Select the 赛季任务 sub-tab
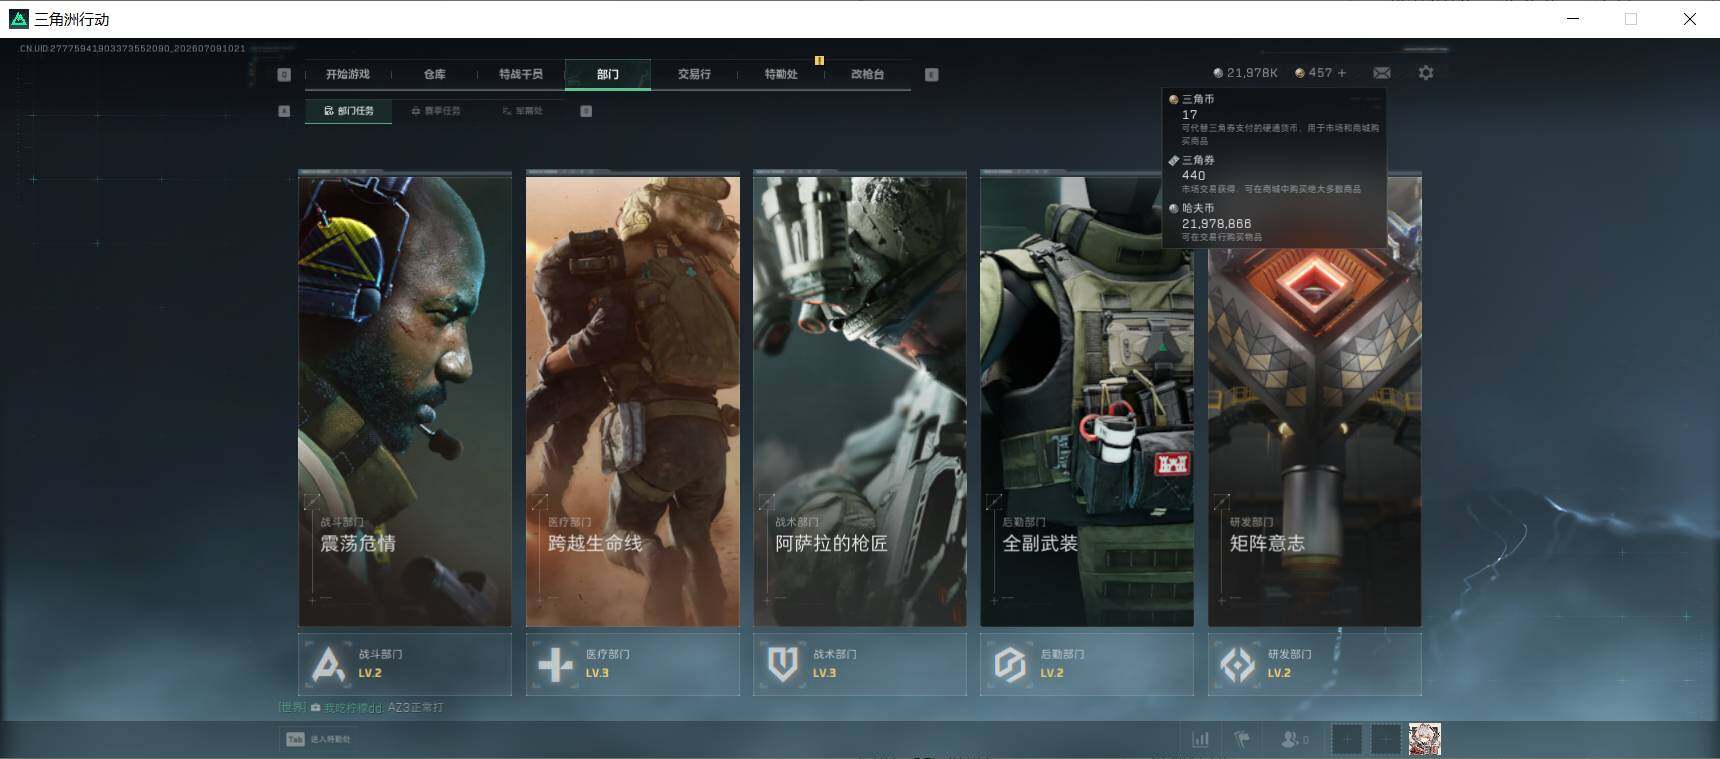This screenshot has width=1720, height=759. pos(436,111)
